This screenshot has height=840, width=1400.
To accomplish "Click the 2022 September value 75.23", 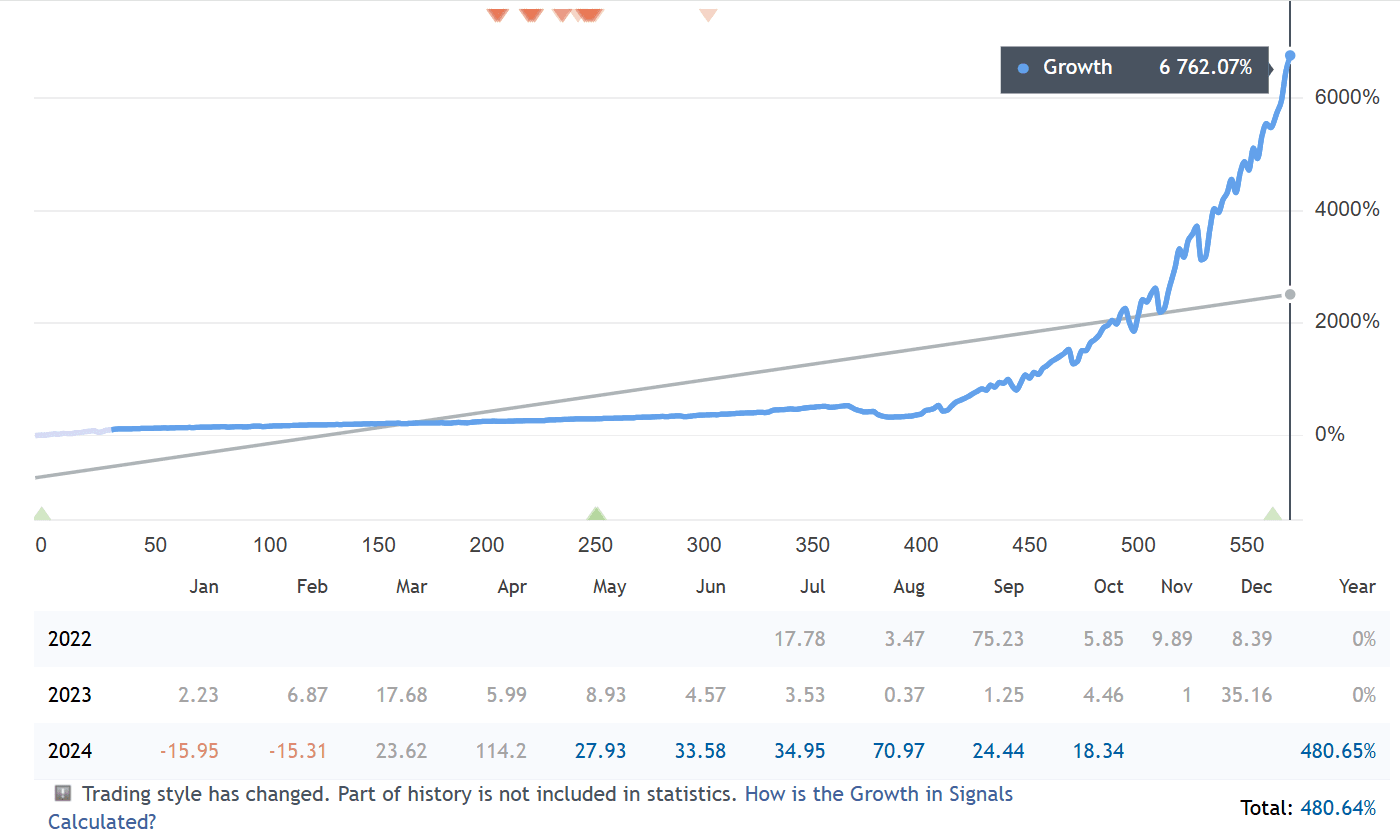I will 998,638.
